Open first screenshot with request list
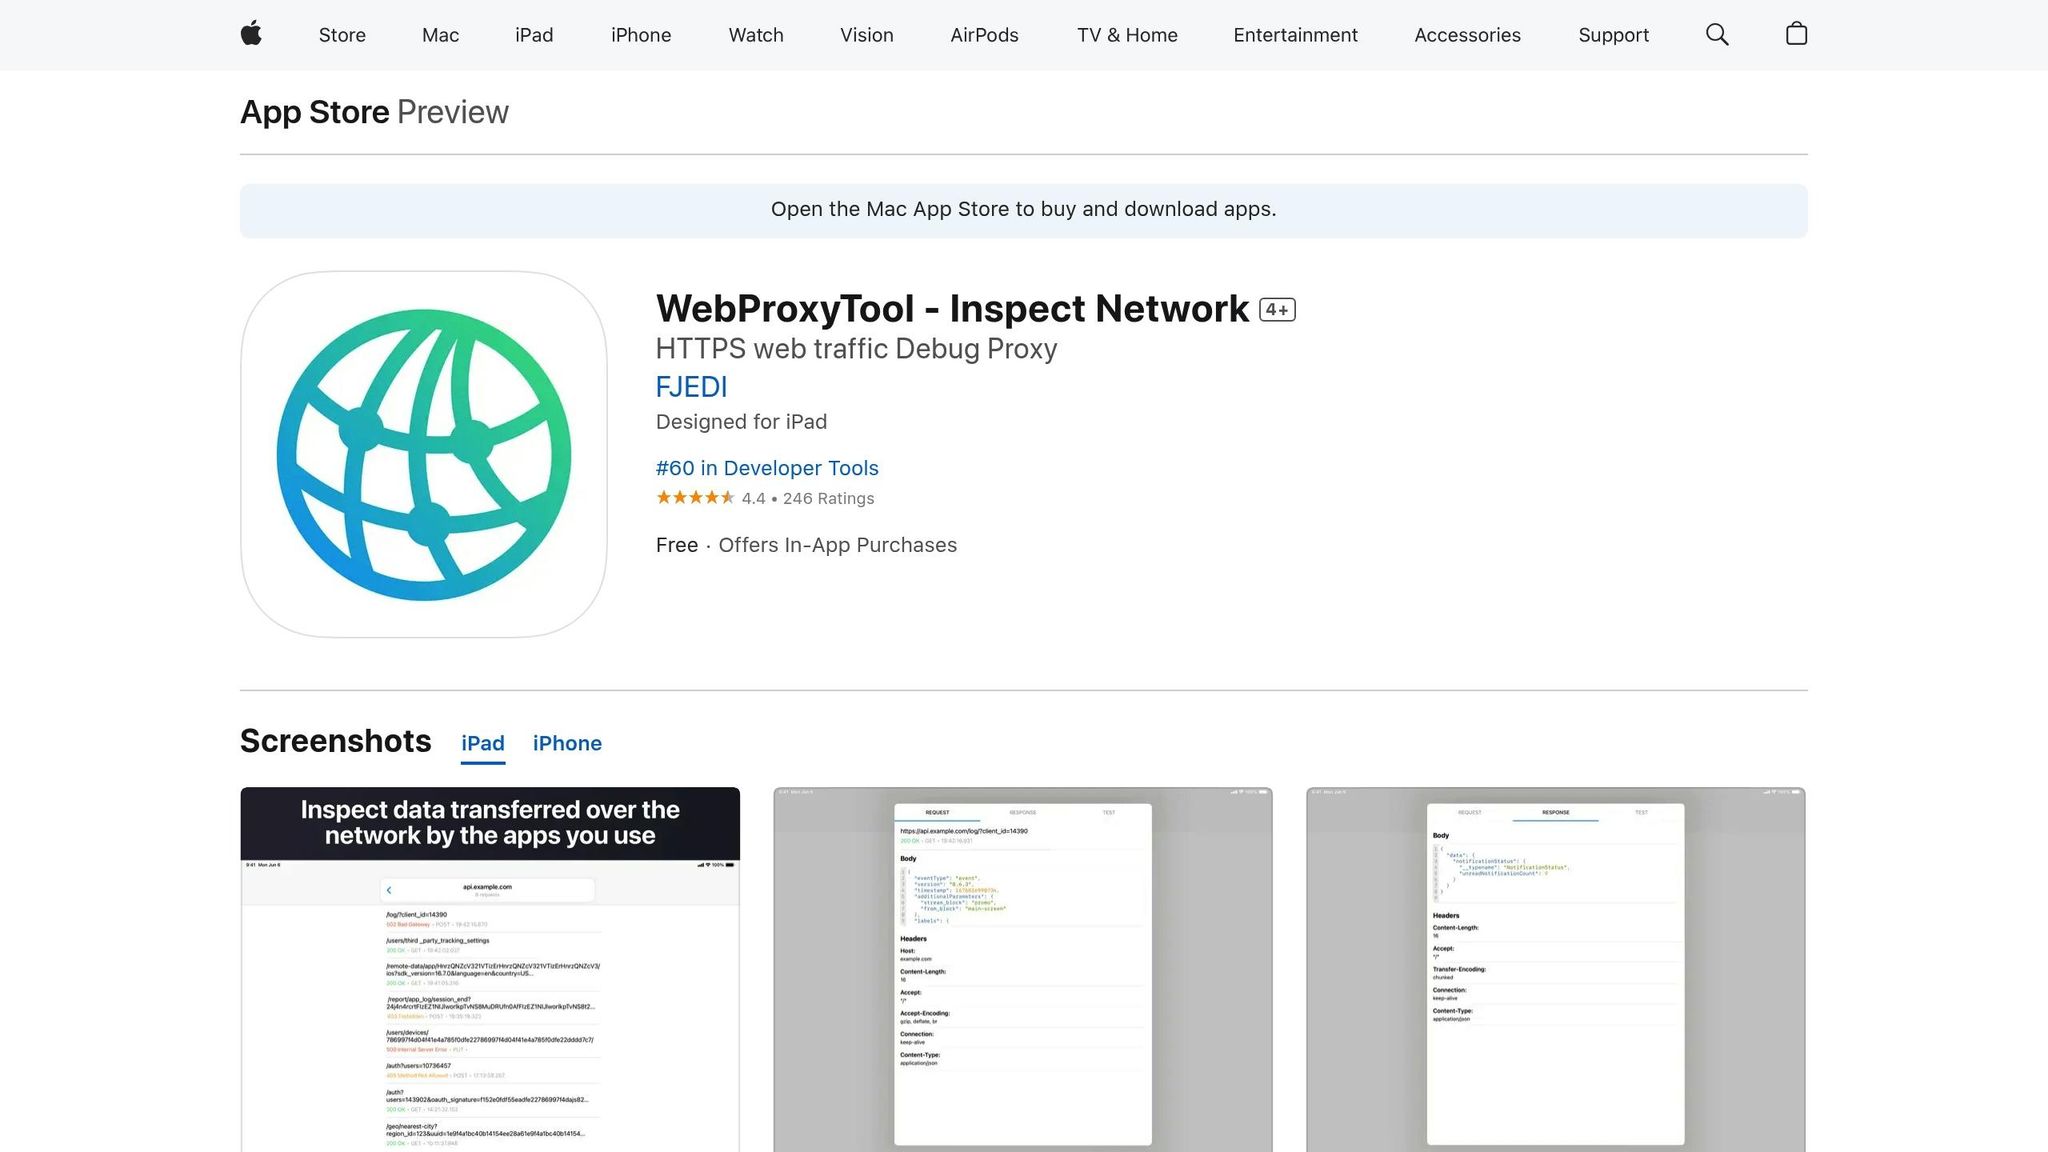2048x1152 pixels. (490, 970)
